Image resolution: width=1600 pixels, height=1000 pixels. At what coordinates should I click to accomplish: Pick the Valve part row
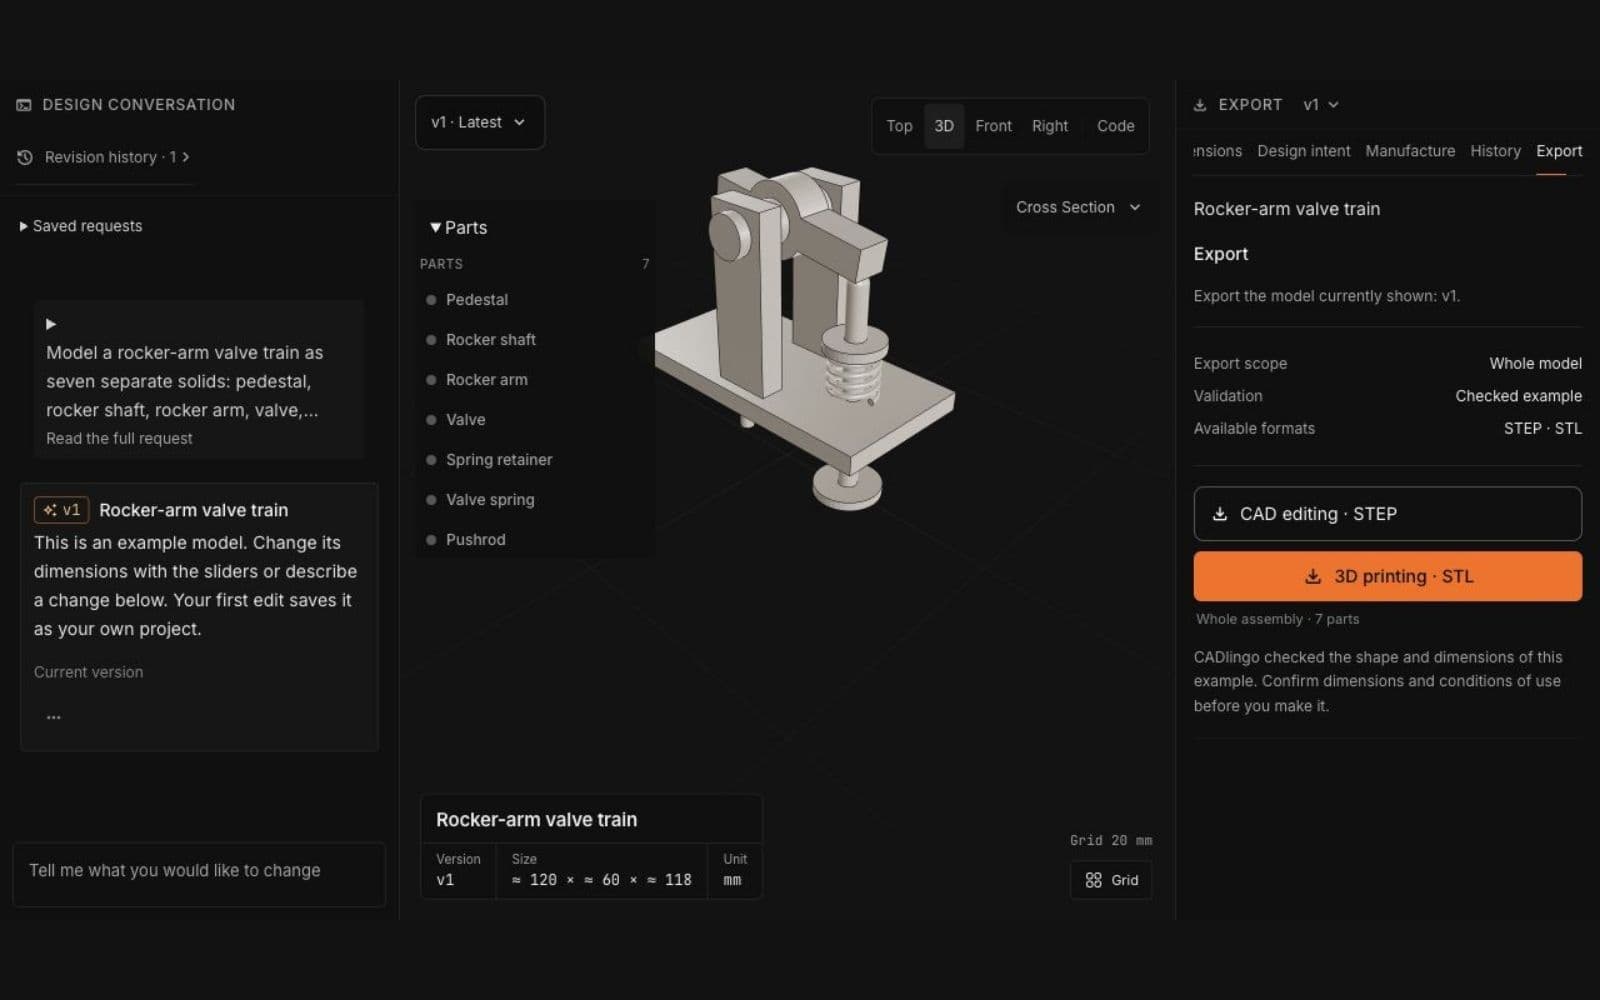click(x=535, y=420)
